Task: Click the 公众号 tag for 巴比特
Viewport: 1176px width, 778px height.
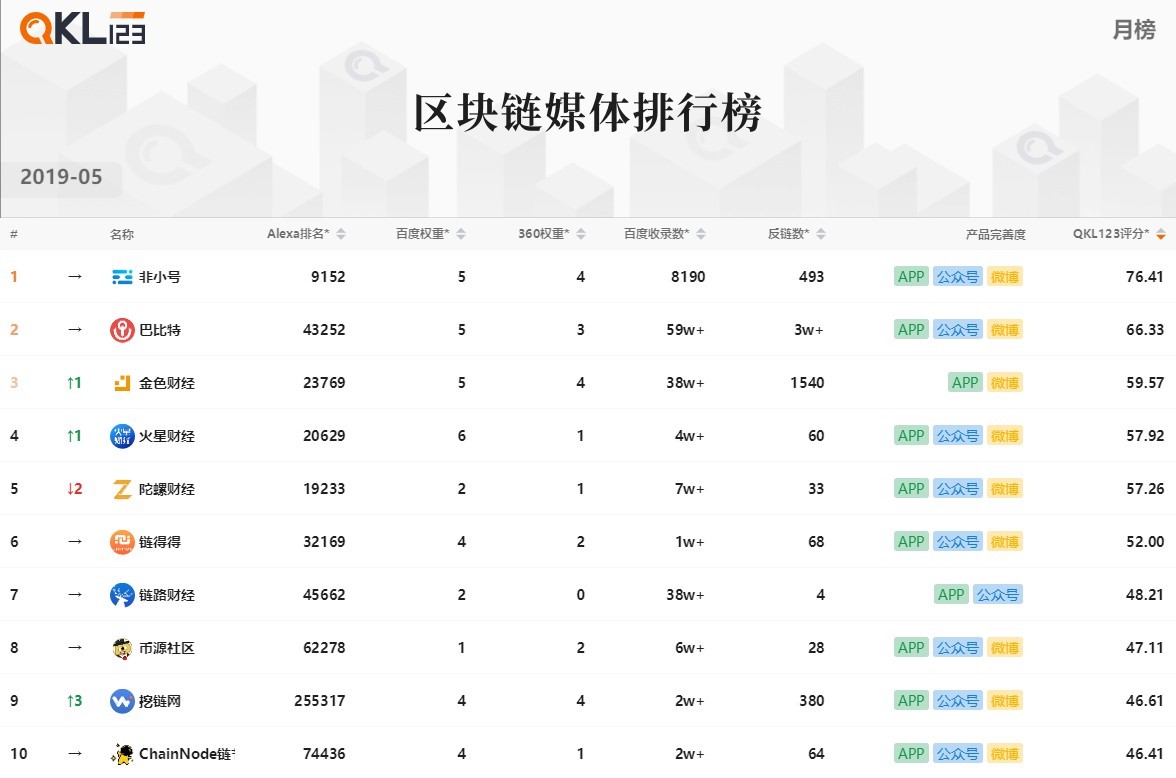Action: (958, 329)
